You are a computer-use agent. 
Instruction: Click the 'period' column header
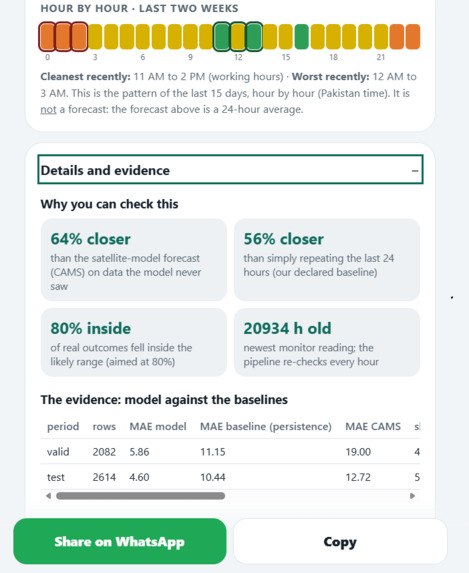(x=63, y=426)
